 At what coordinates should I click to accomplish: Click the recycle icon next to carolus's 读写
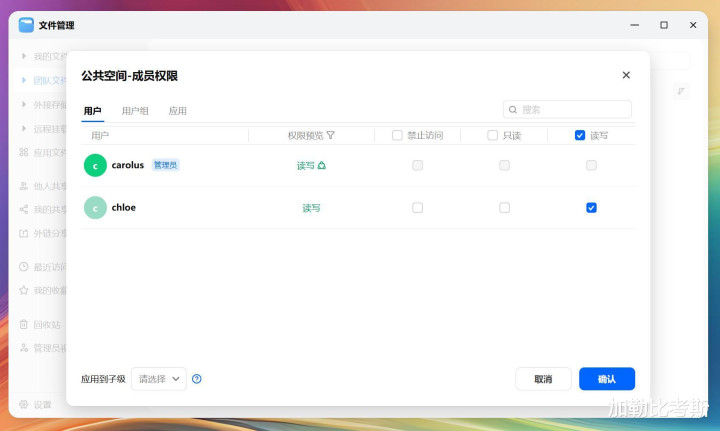point(322,165)
